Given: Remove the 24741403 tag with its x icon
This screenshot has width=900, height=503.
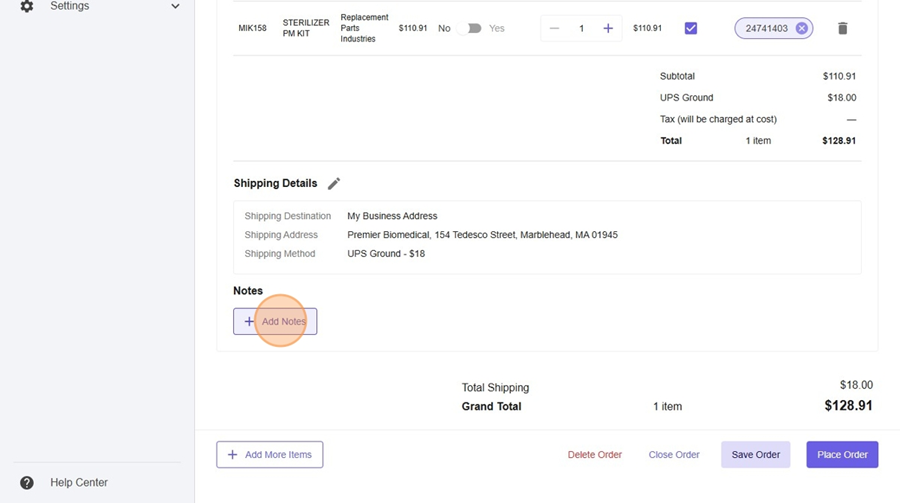Looking at the screenshot, I should point(801,29).
